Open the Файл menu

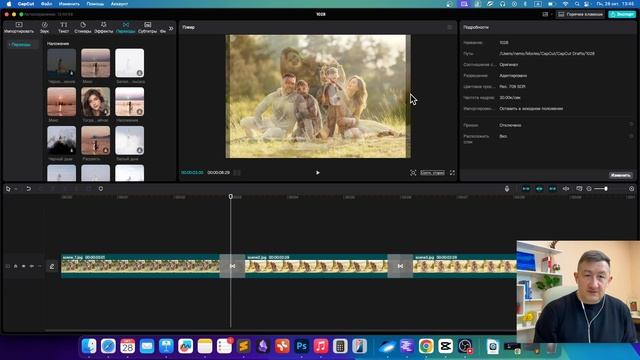[47, 4]
